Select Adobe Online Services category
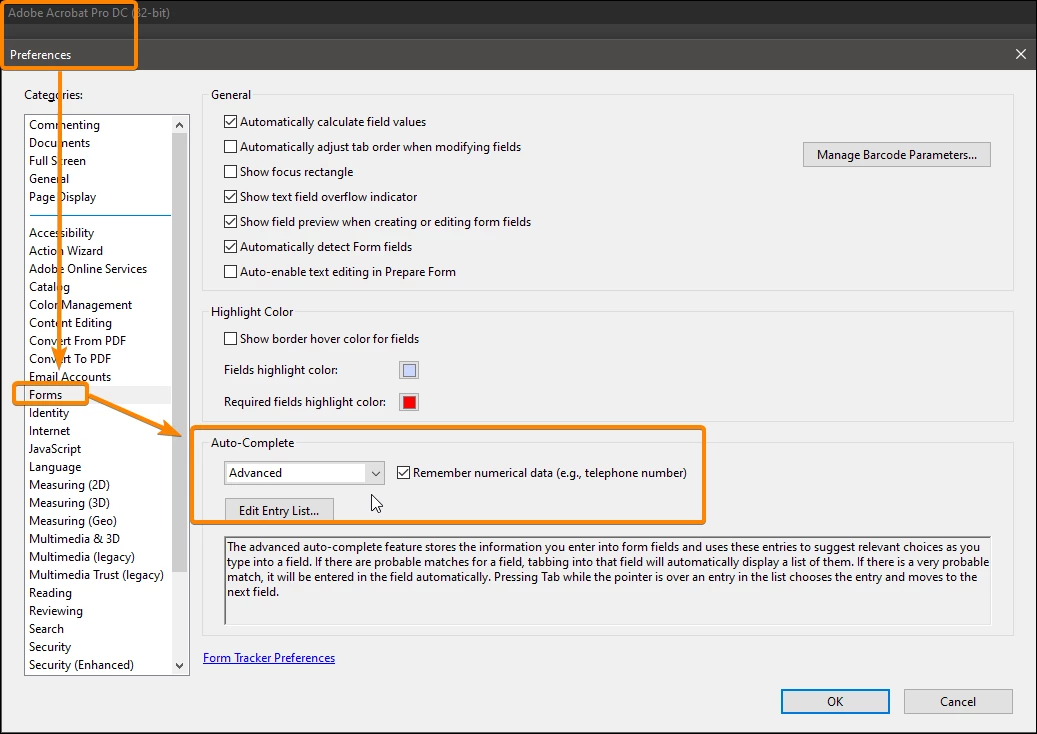This screenshot has width=1037, height=734. 88,268
